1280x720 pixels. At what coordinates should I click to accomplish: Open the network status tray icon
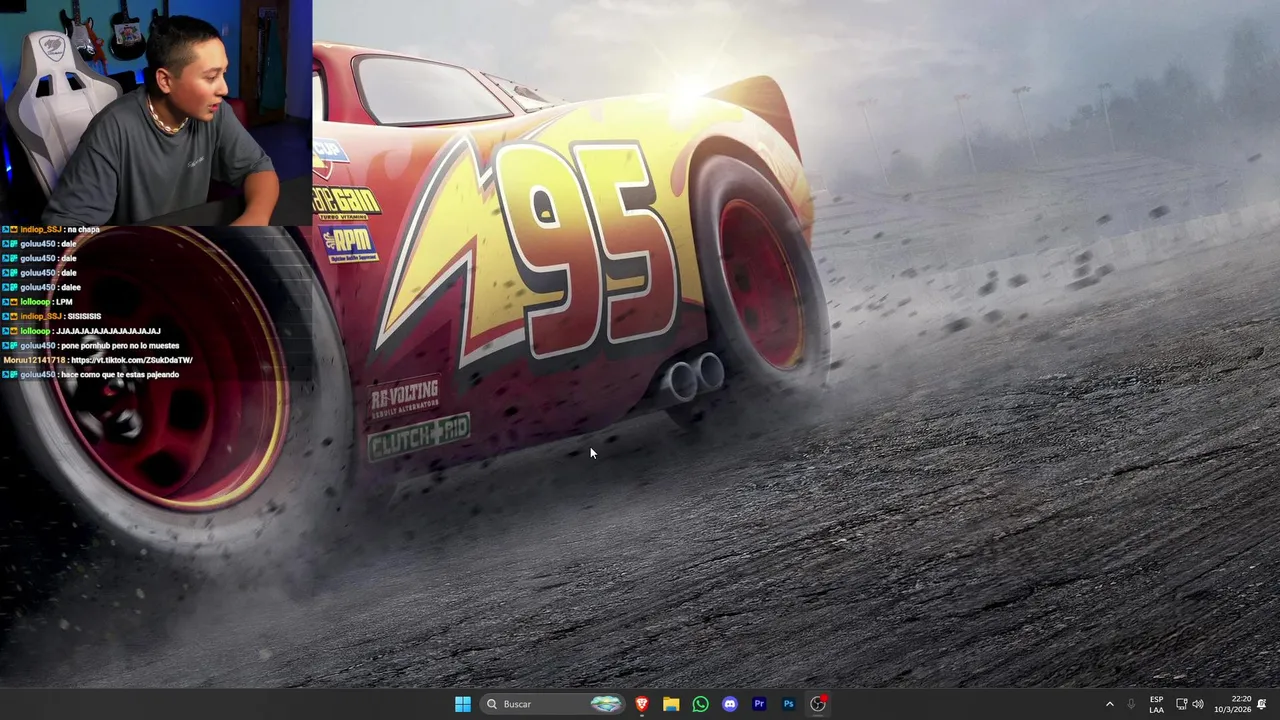tap(1181, 704)
